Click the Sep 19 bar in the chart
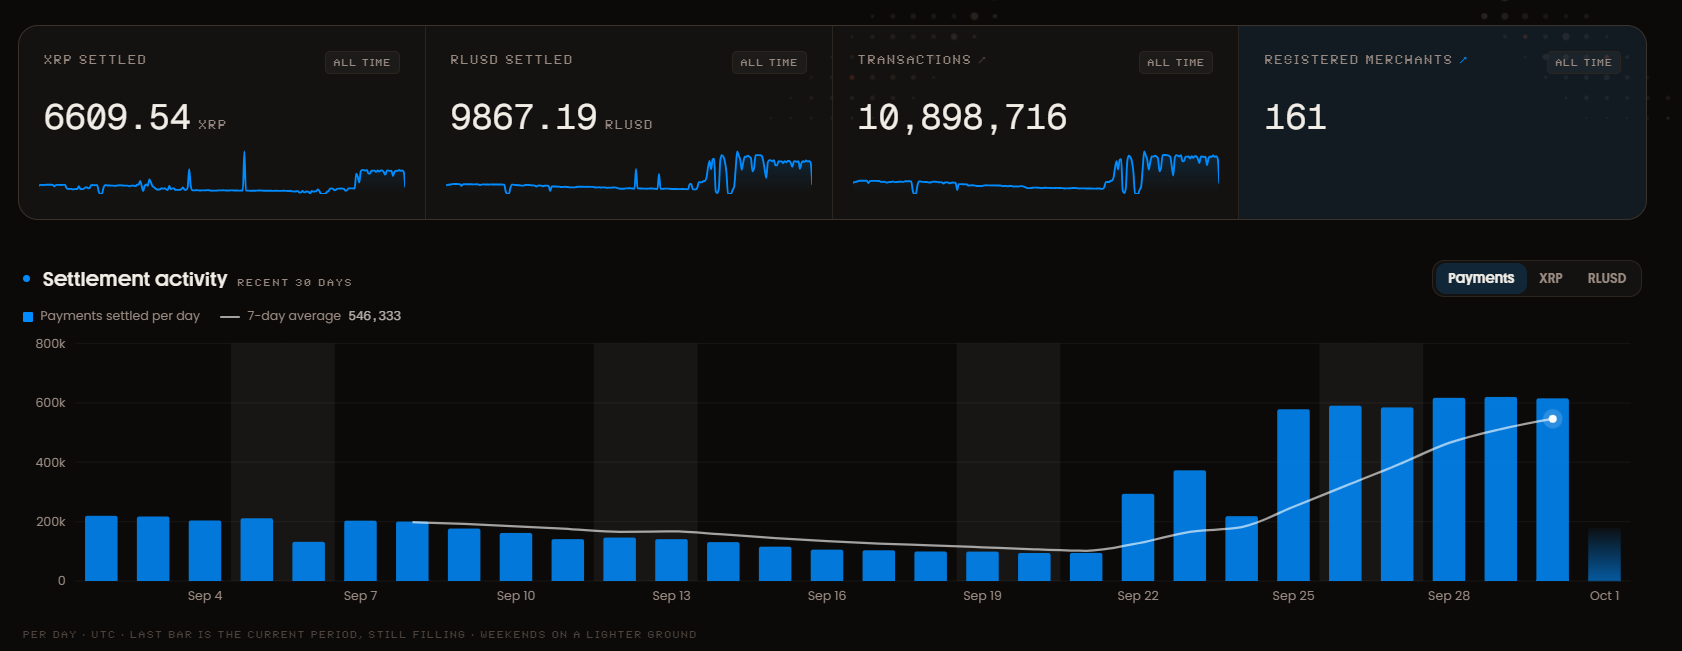Screen dimensions: 1682x651 pos(982,566)
